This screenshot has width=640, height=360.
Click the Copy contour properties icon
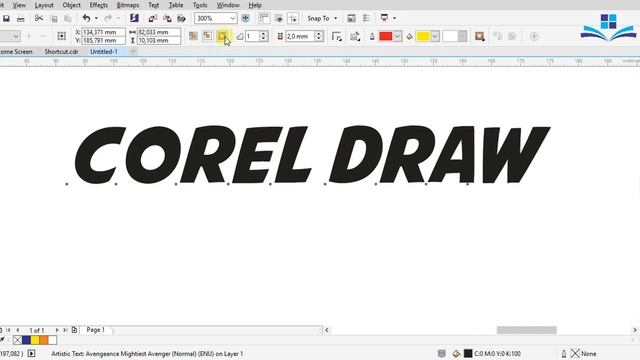(x=498, y=36)
